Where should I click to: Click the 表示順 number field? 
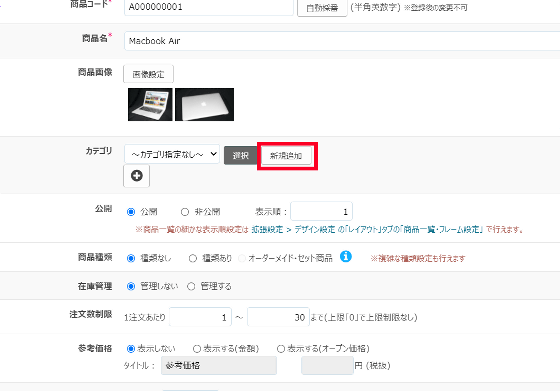321,211
